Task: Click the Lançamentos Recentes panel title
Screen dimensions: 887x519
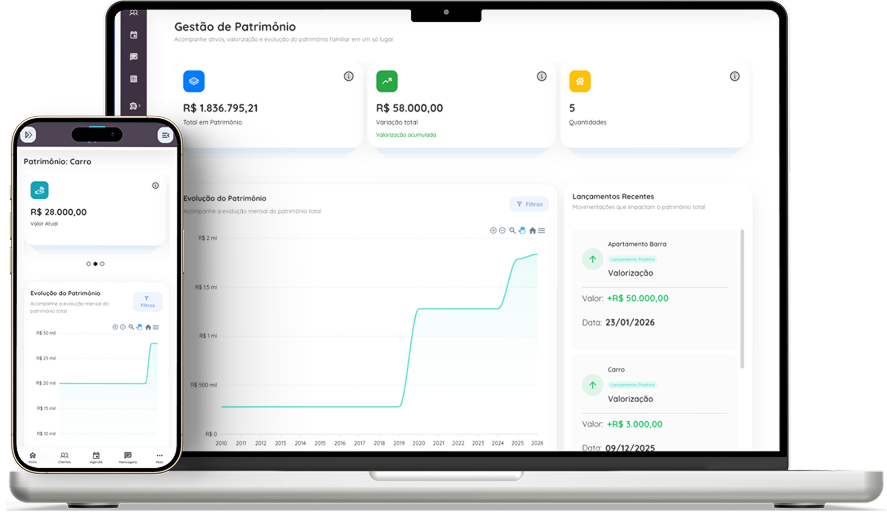Action: click(x=613, y=196)
